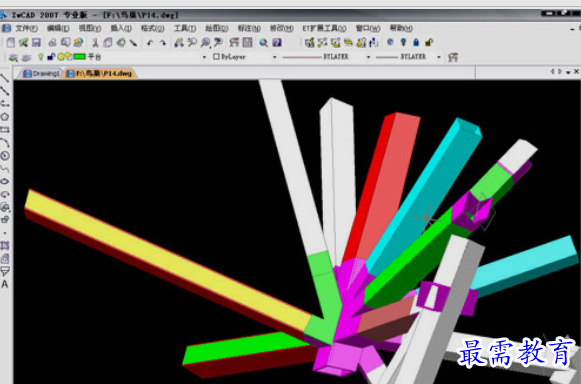Open the 标注 menu
The image size is (581, 384).
point(249,28)
